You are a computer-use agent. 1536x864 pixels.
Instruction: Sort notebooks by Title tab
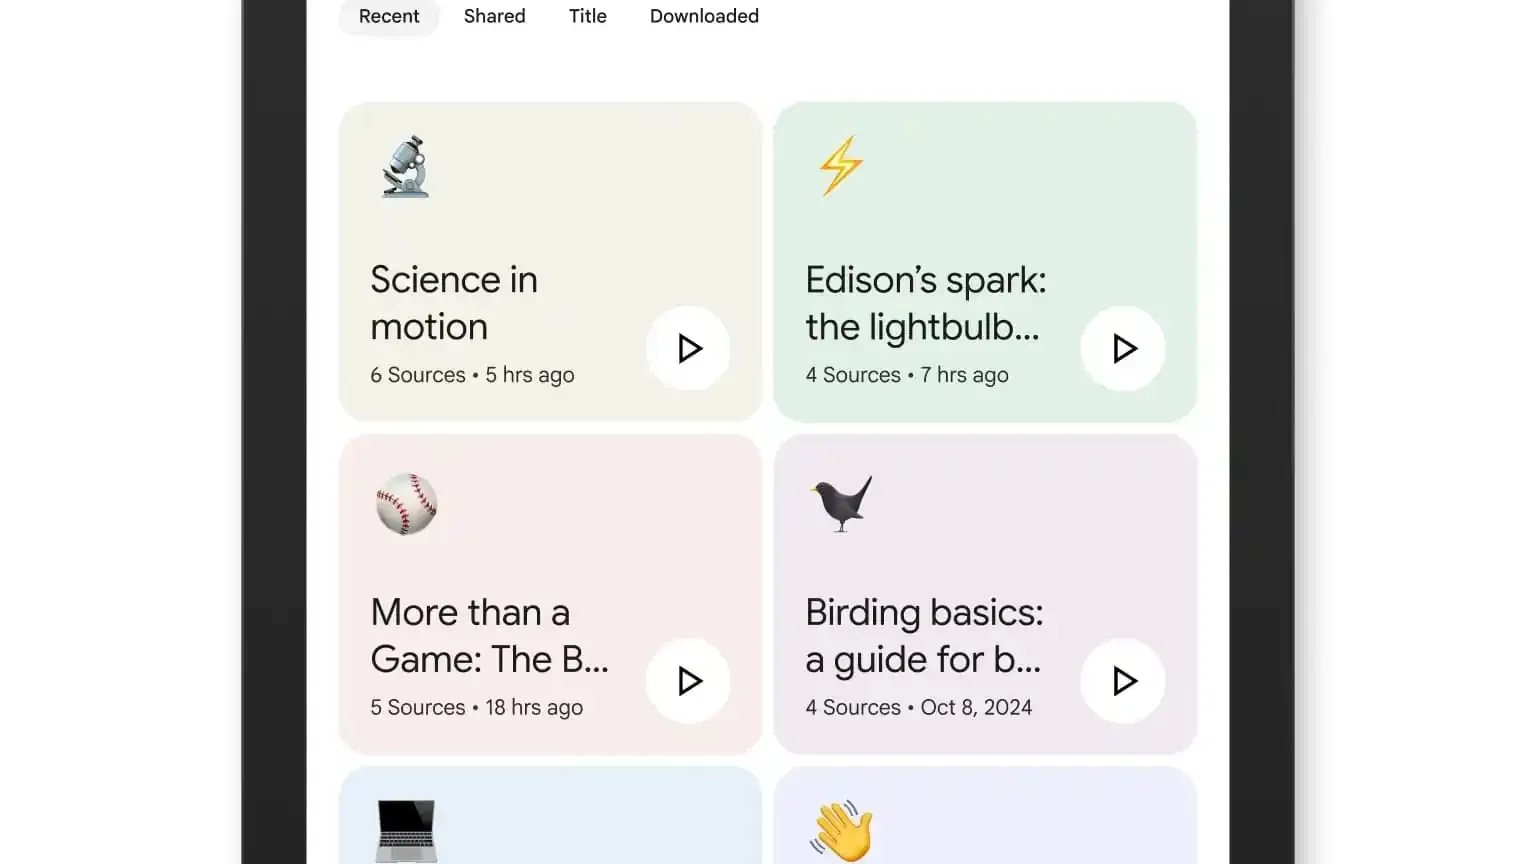tap(588, 16)
